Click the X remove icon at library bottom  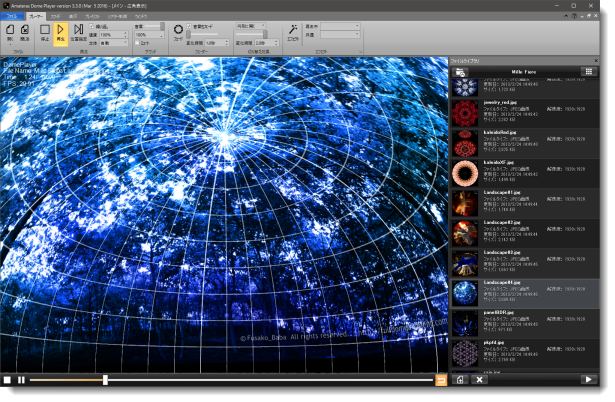[x=479, y=379]
